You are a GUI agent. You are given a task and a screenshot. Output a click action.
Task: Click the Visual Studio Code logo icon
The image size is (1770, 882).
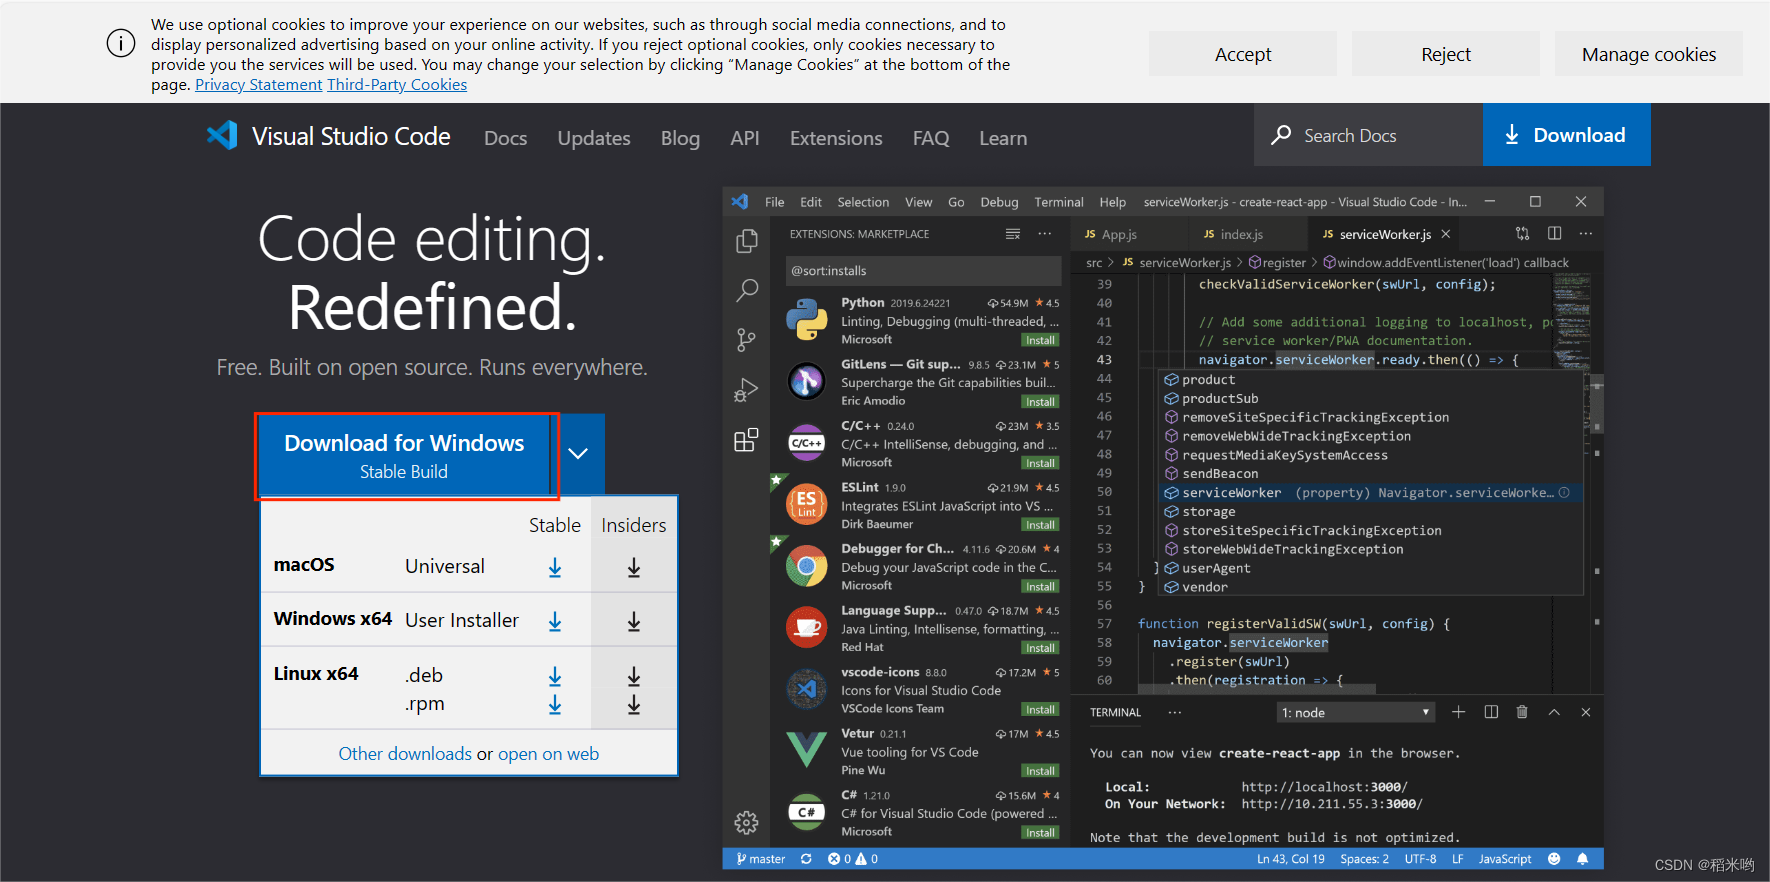222,135
